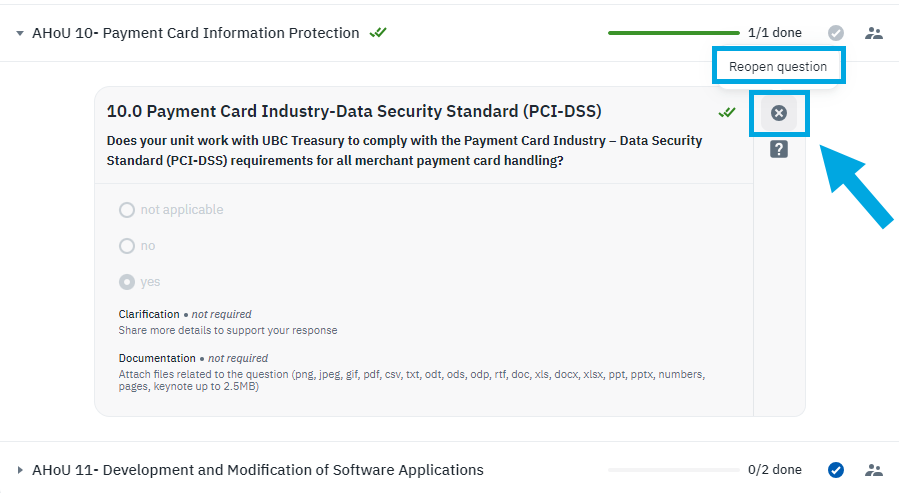The width and height of the screenshot is (899, 493).
Task: Select the 'not applicable' radio option
Action: tap(127, 210)
